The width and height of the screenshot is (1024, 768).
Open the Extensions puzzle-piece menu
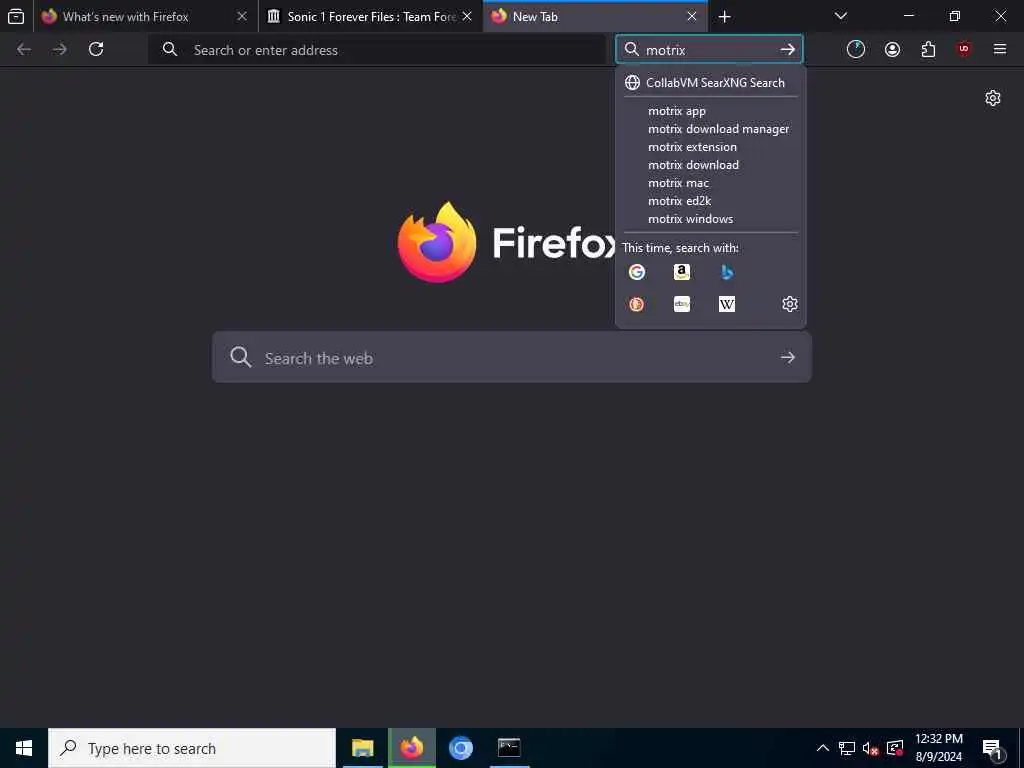coord(928,49)
